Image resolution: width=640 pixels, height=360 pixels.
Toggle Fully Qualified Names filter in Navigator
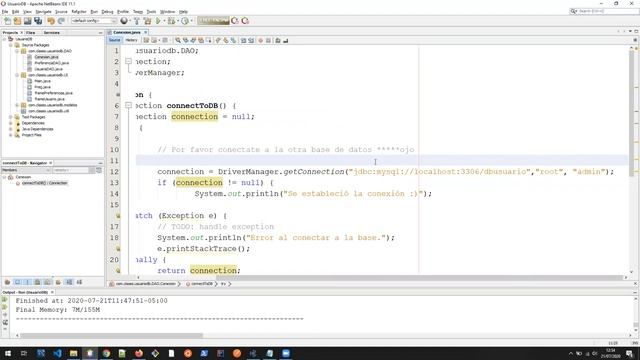(x=58, y=282)
